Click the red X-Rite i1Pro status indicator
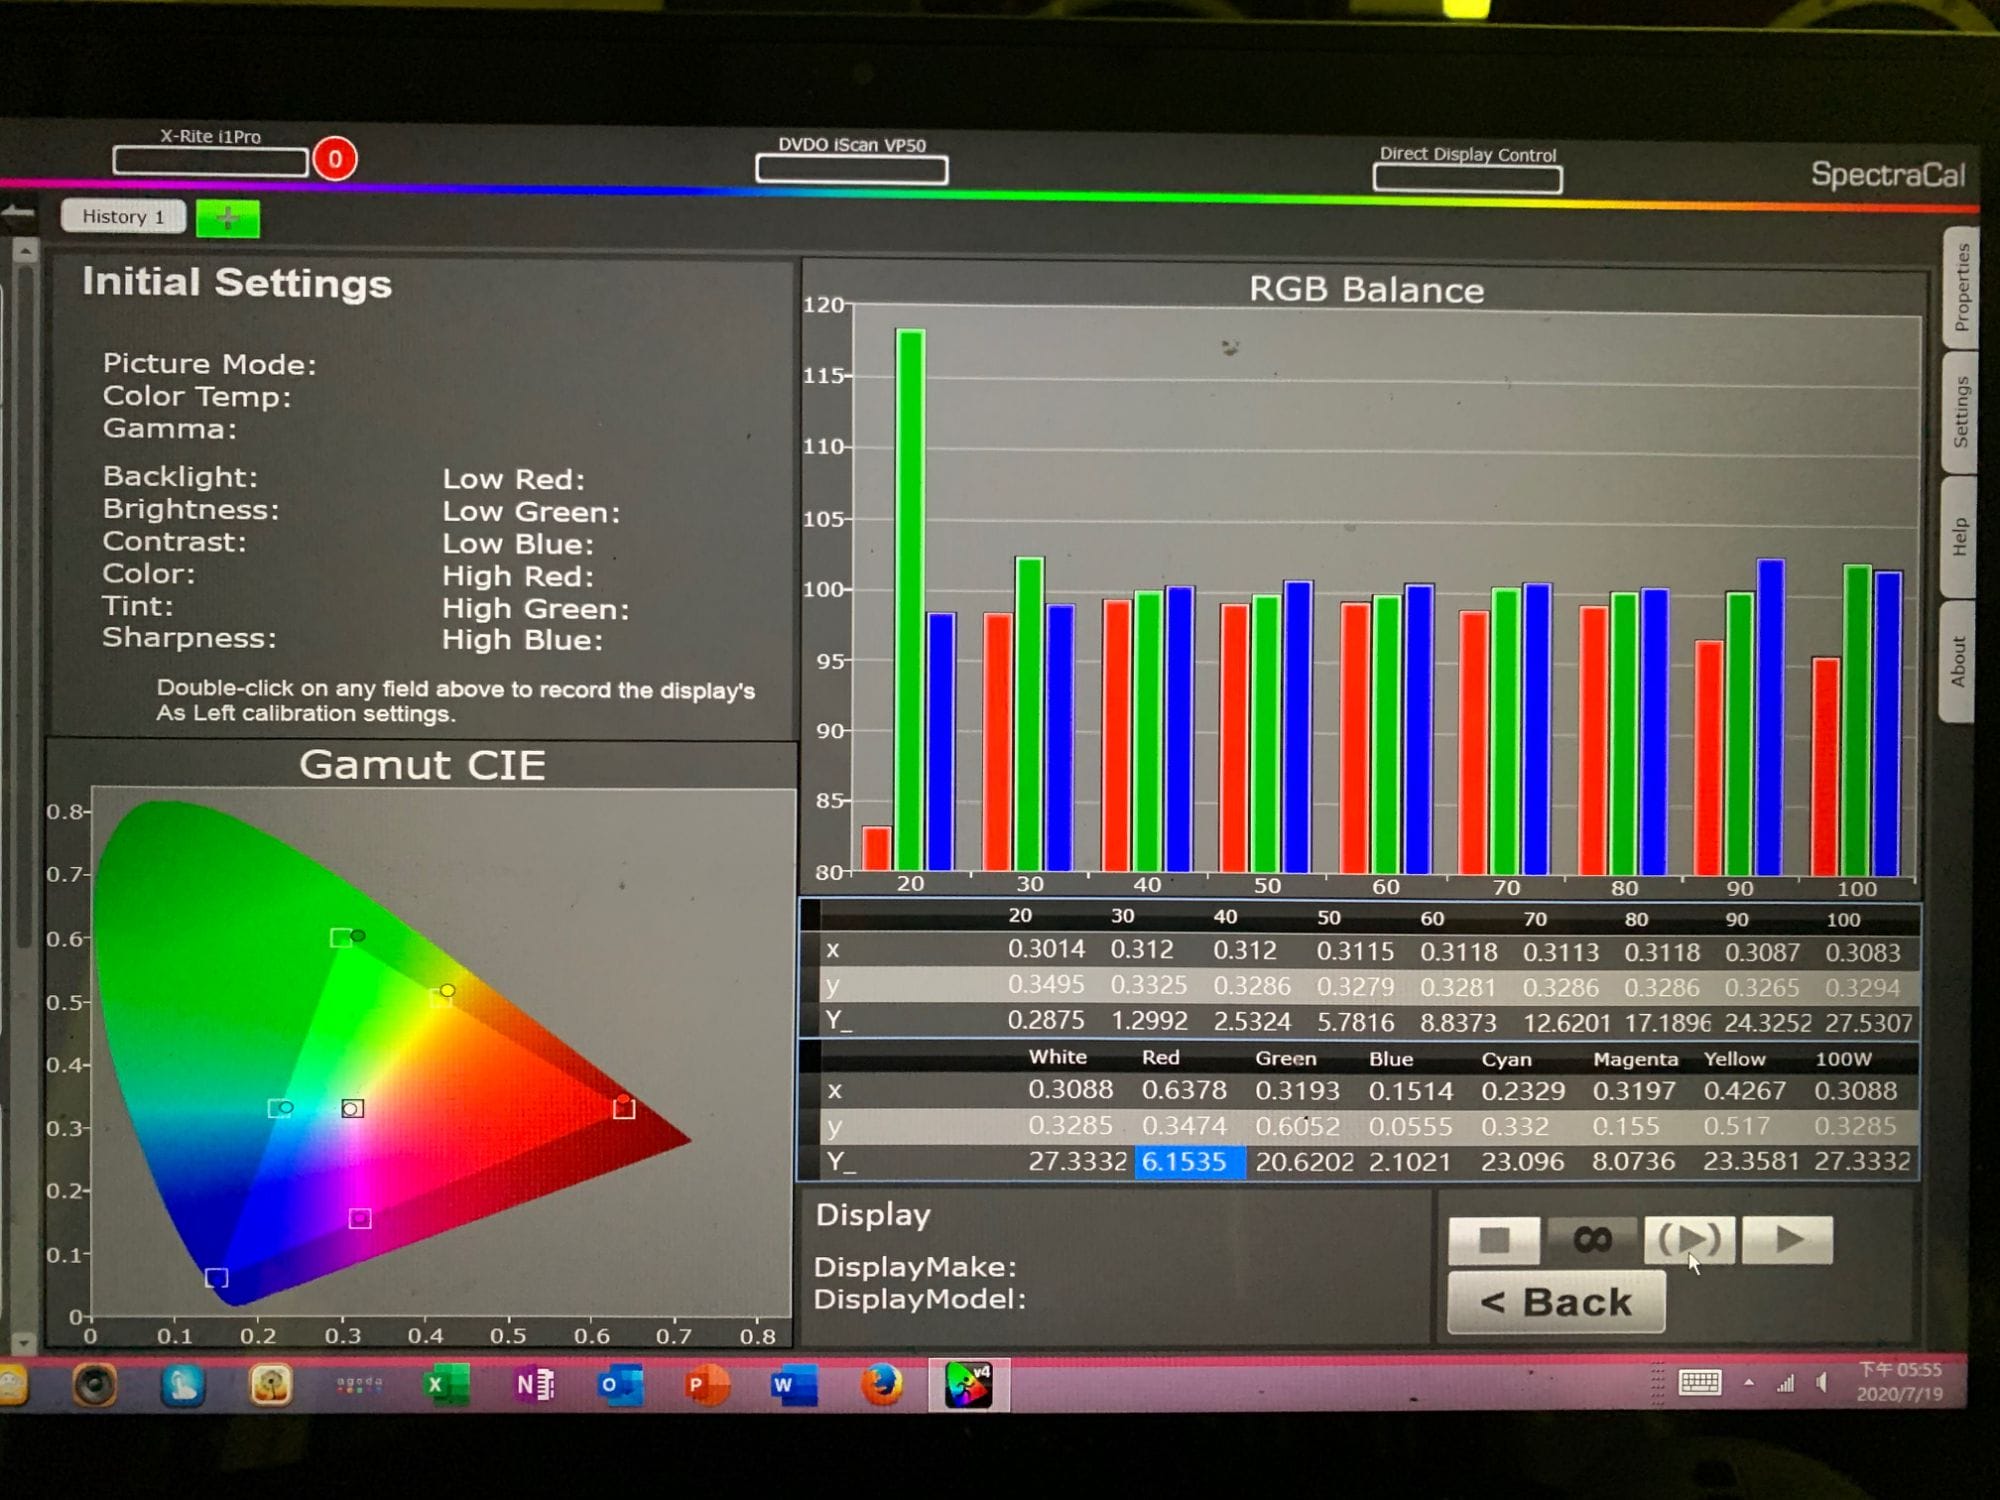The height and width of the screenshot is (1500, 2000). (x=335, y=159)
